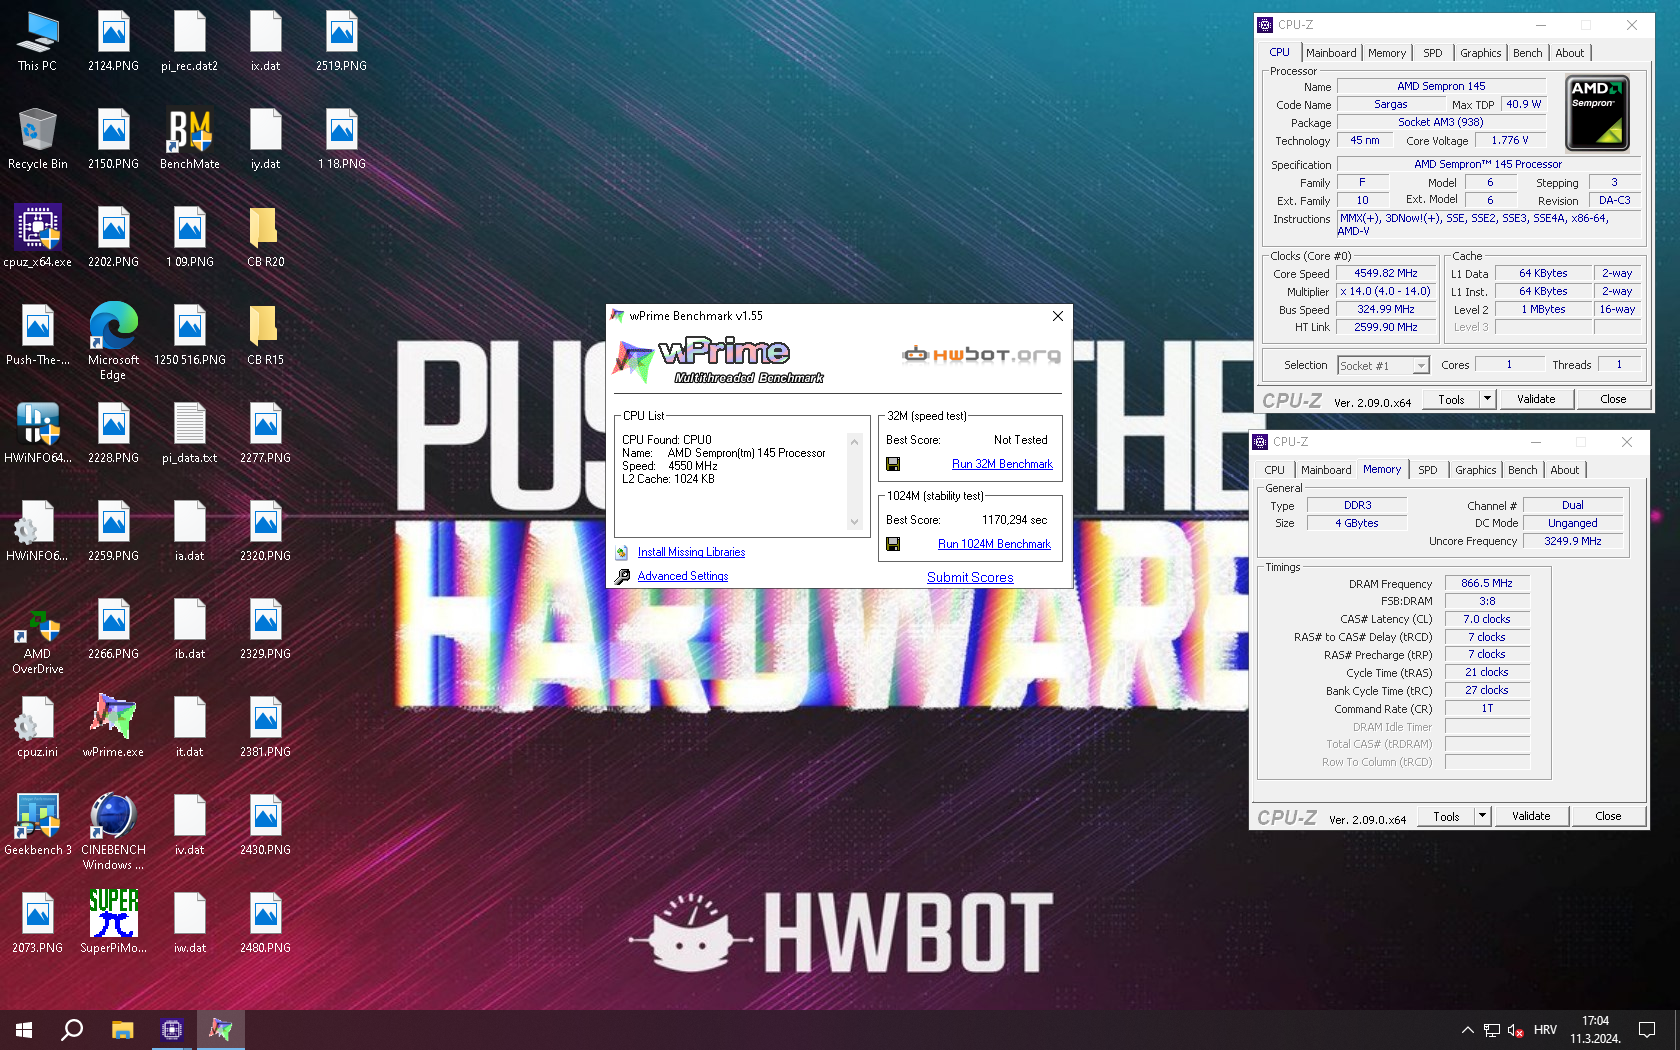Launch SuperPiMod desktop icon
This screenshot has height=1050, width=1680.
pos(113,923)
